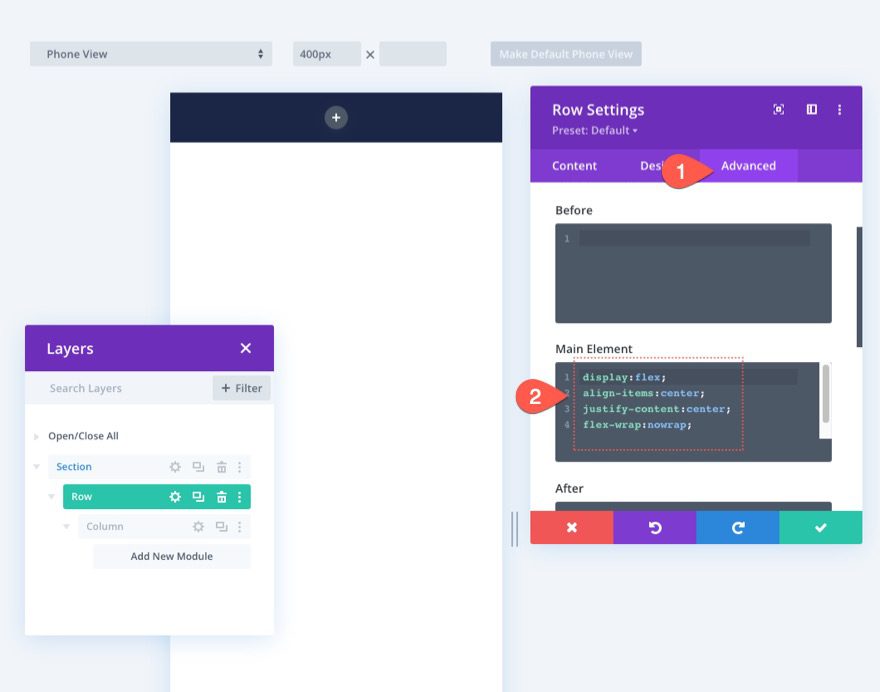Duplicate the Column with its copy icon
Screen dimensions: 880x692
click(x=222, y=526)
